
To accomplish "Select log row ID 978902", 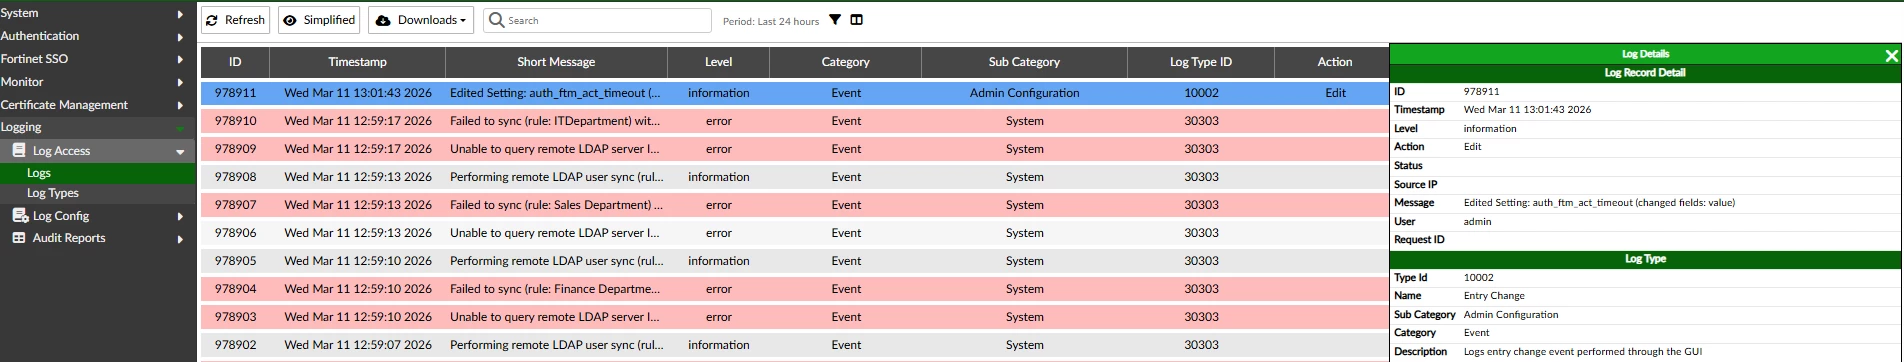I will [794, 345].
